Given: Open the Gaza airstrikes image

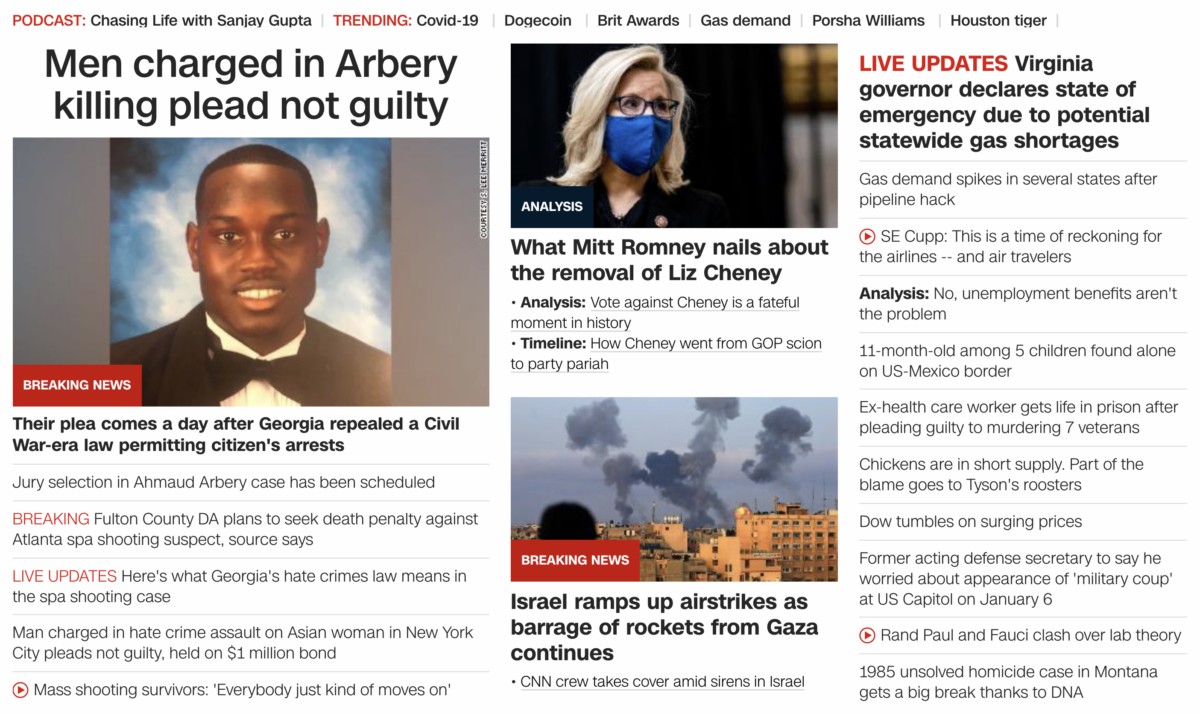Looking at the screenshot, I should coord(674,490).
